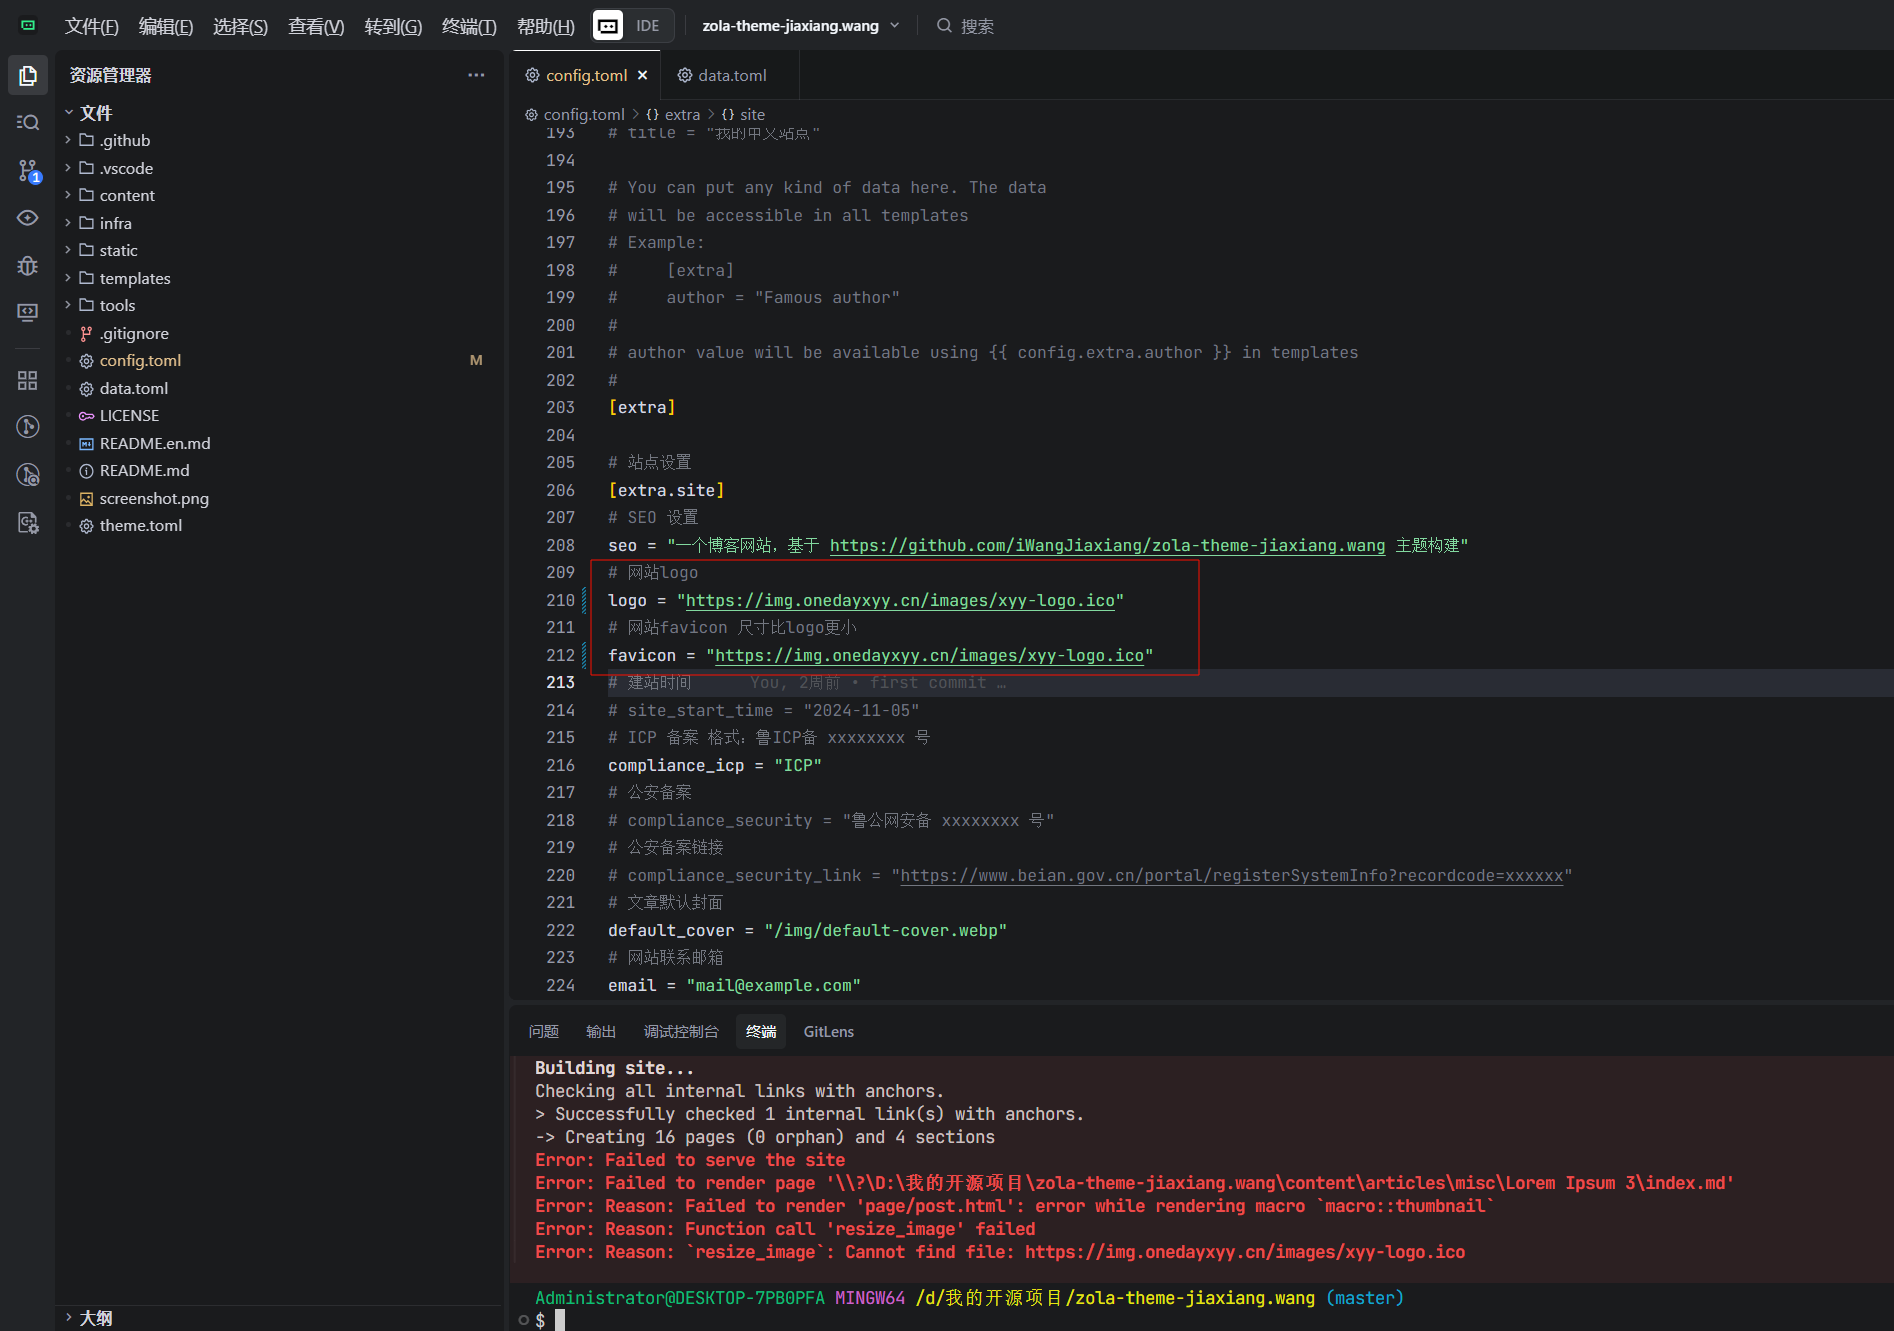Switch to the 输出 panel tab
This screenshot has width=1894, height=1331.
click(x=601, y=1031)
